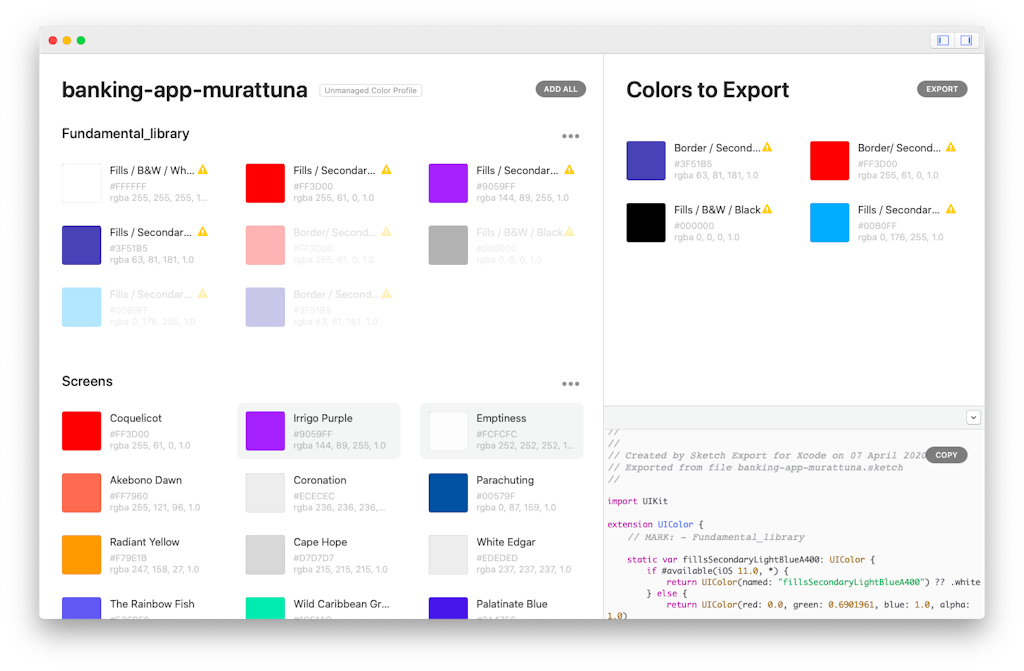Image resolution: width=1024 pixels, height=671 pixels.
Task: Click the left panel layout icon in titlebar
Action: tap(941, 40)
